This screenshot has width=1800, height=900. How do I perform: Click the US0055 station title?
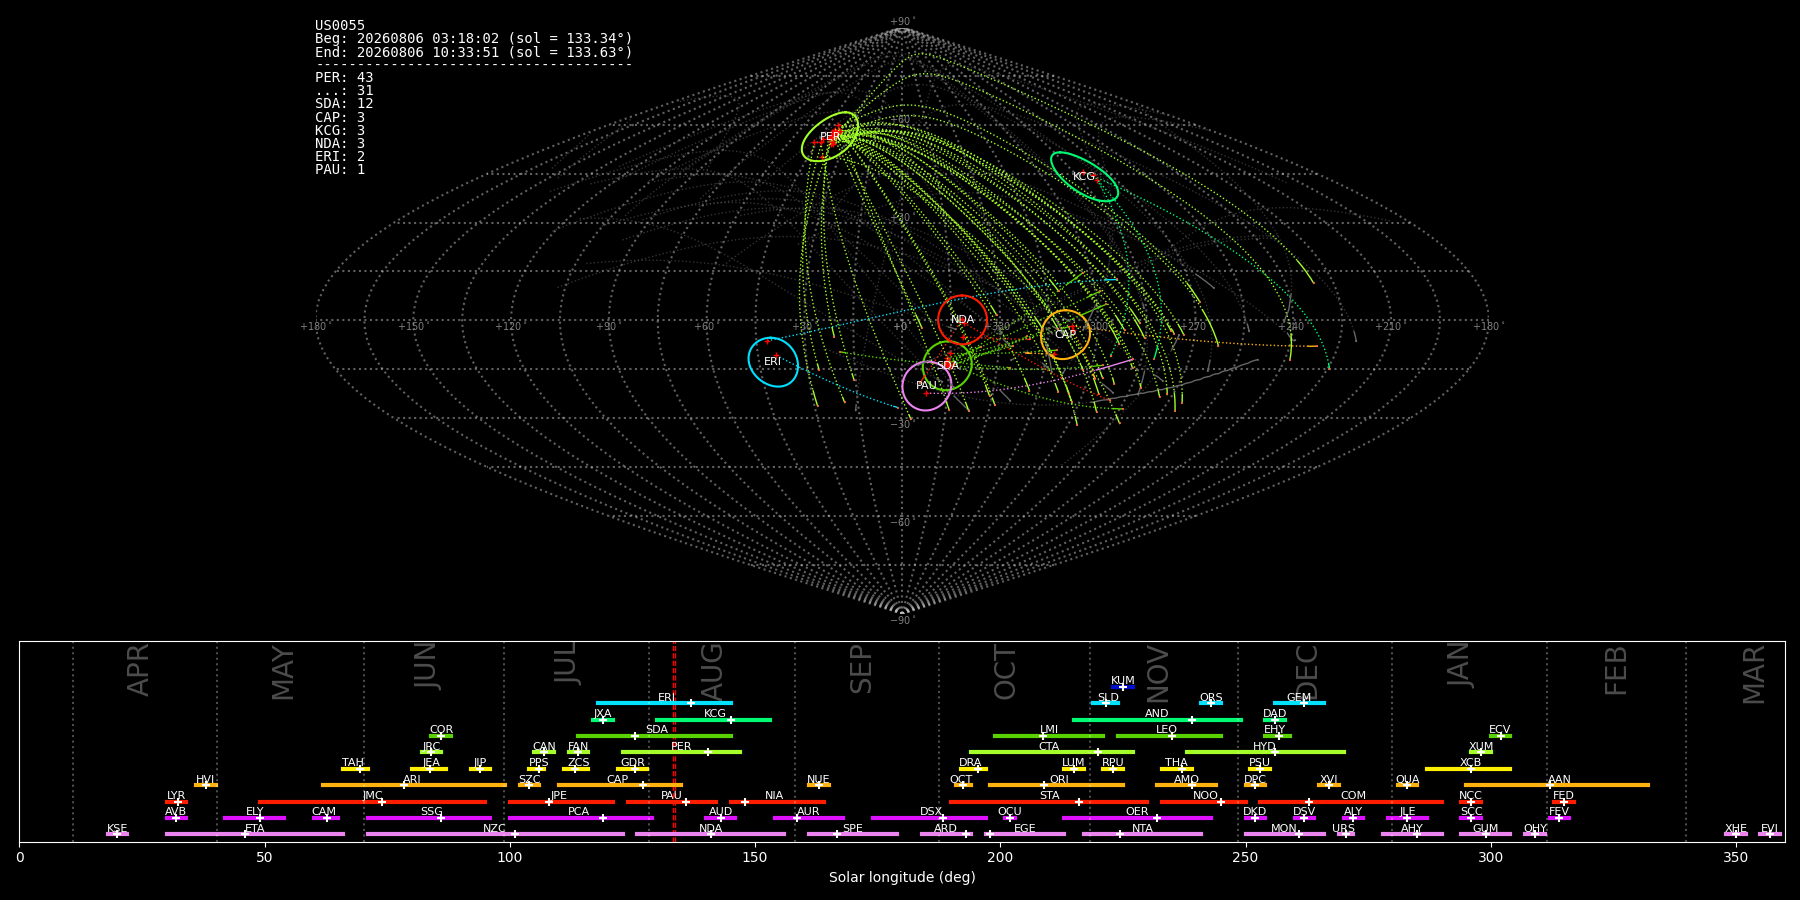(340, 25)
